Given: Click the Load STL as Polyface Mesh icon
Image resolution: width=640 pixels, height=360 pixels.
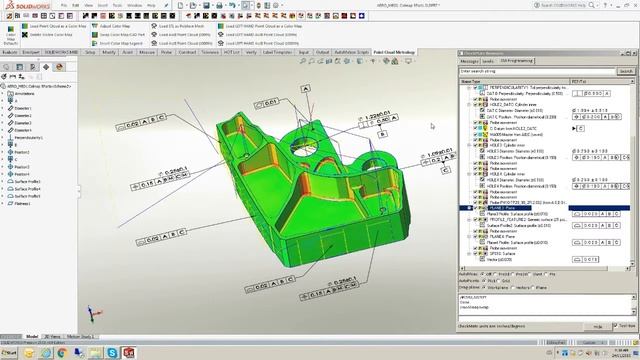Looking at the screenshot, I should (154, 26).
